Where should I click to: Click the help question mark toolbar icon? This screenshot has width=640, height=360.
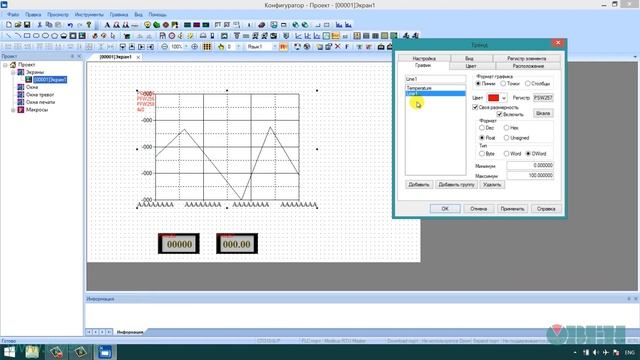89,25
